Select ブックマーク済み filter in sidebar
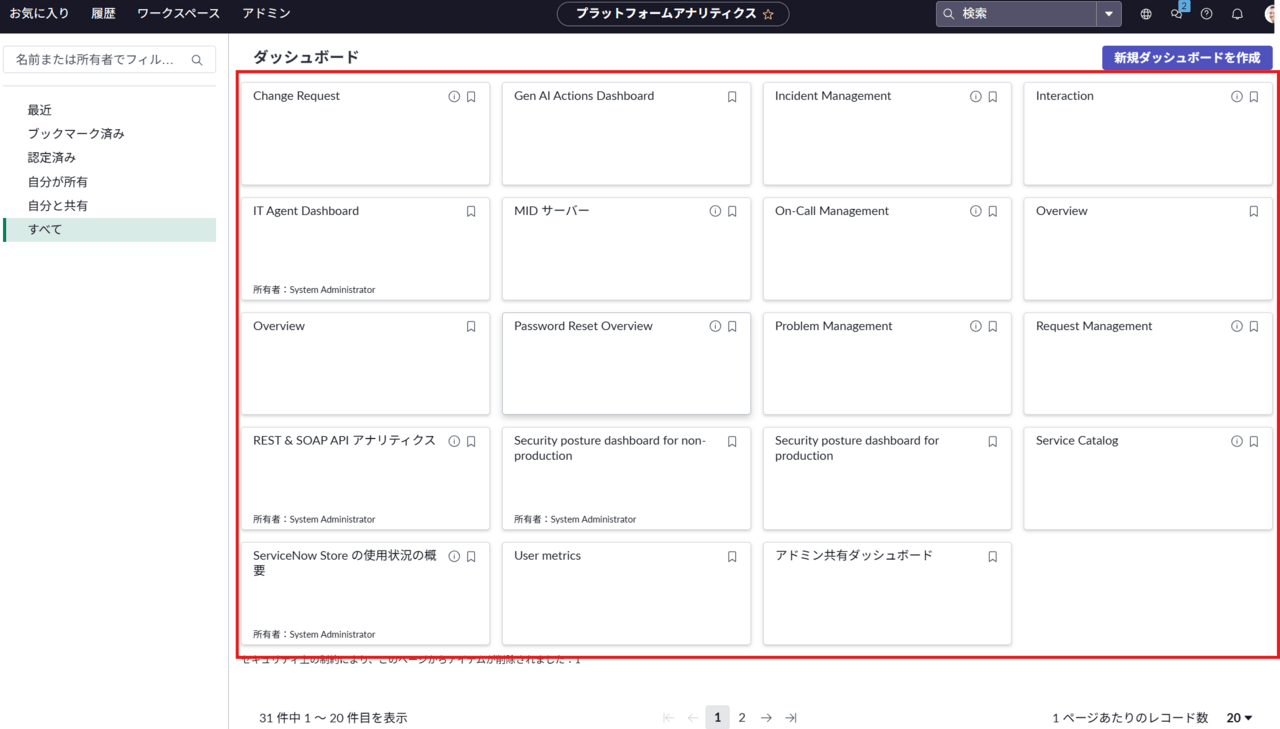1280x729 pixels. (x=76, y=134)
